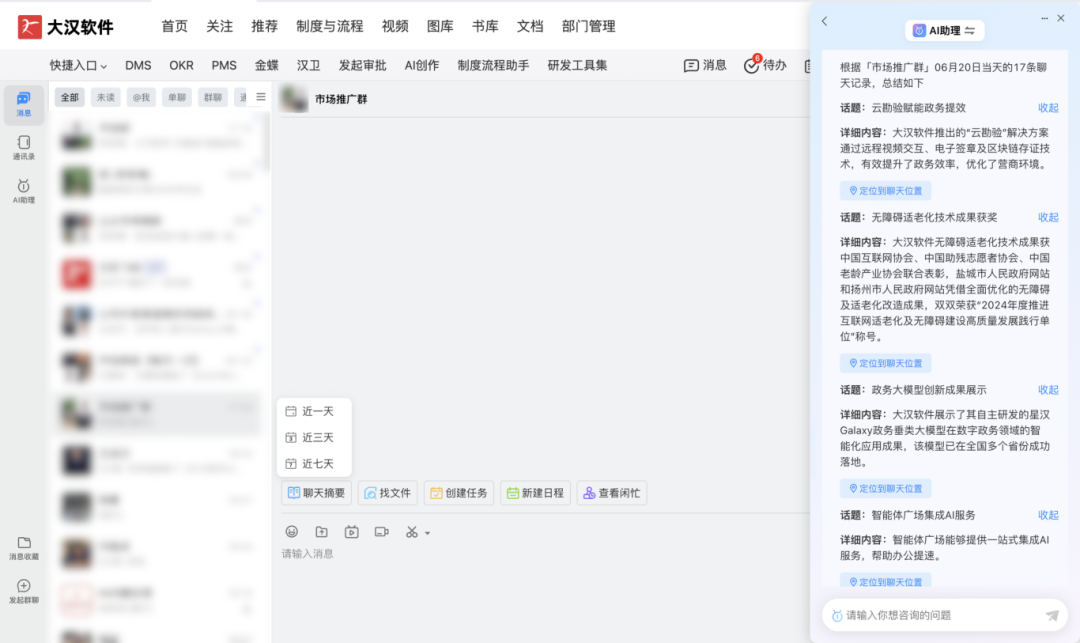The height and width of the screenshot is (643, 1080).
Task: Start screen recording via the camera icon
Action: click(381, 531)
